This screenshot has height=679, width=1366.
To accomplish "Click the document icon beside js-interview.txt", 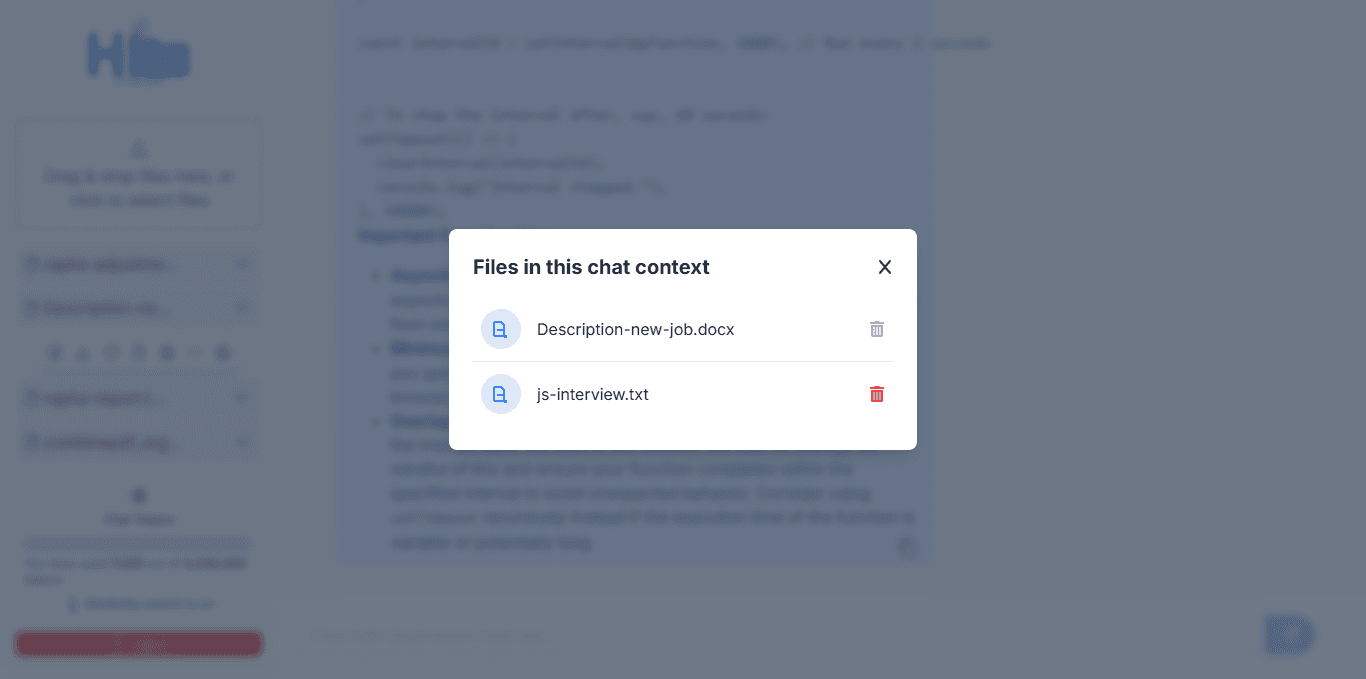I will click(501, 394).
